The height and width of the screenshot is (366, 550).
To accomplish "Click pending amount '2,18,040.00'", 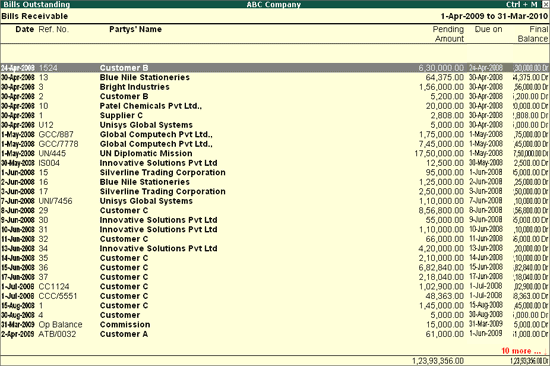I will pos(441,277).
